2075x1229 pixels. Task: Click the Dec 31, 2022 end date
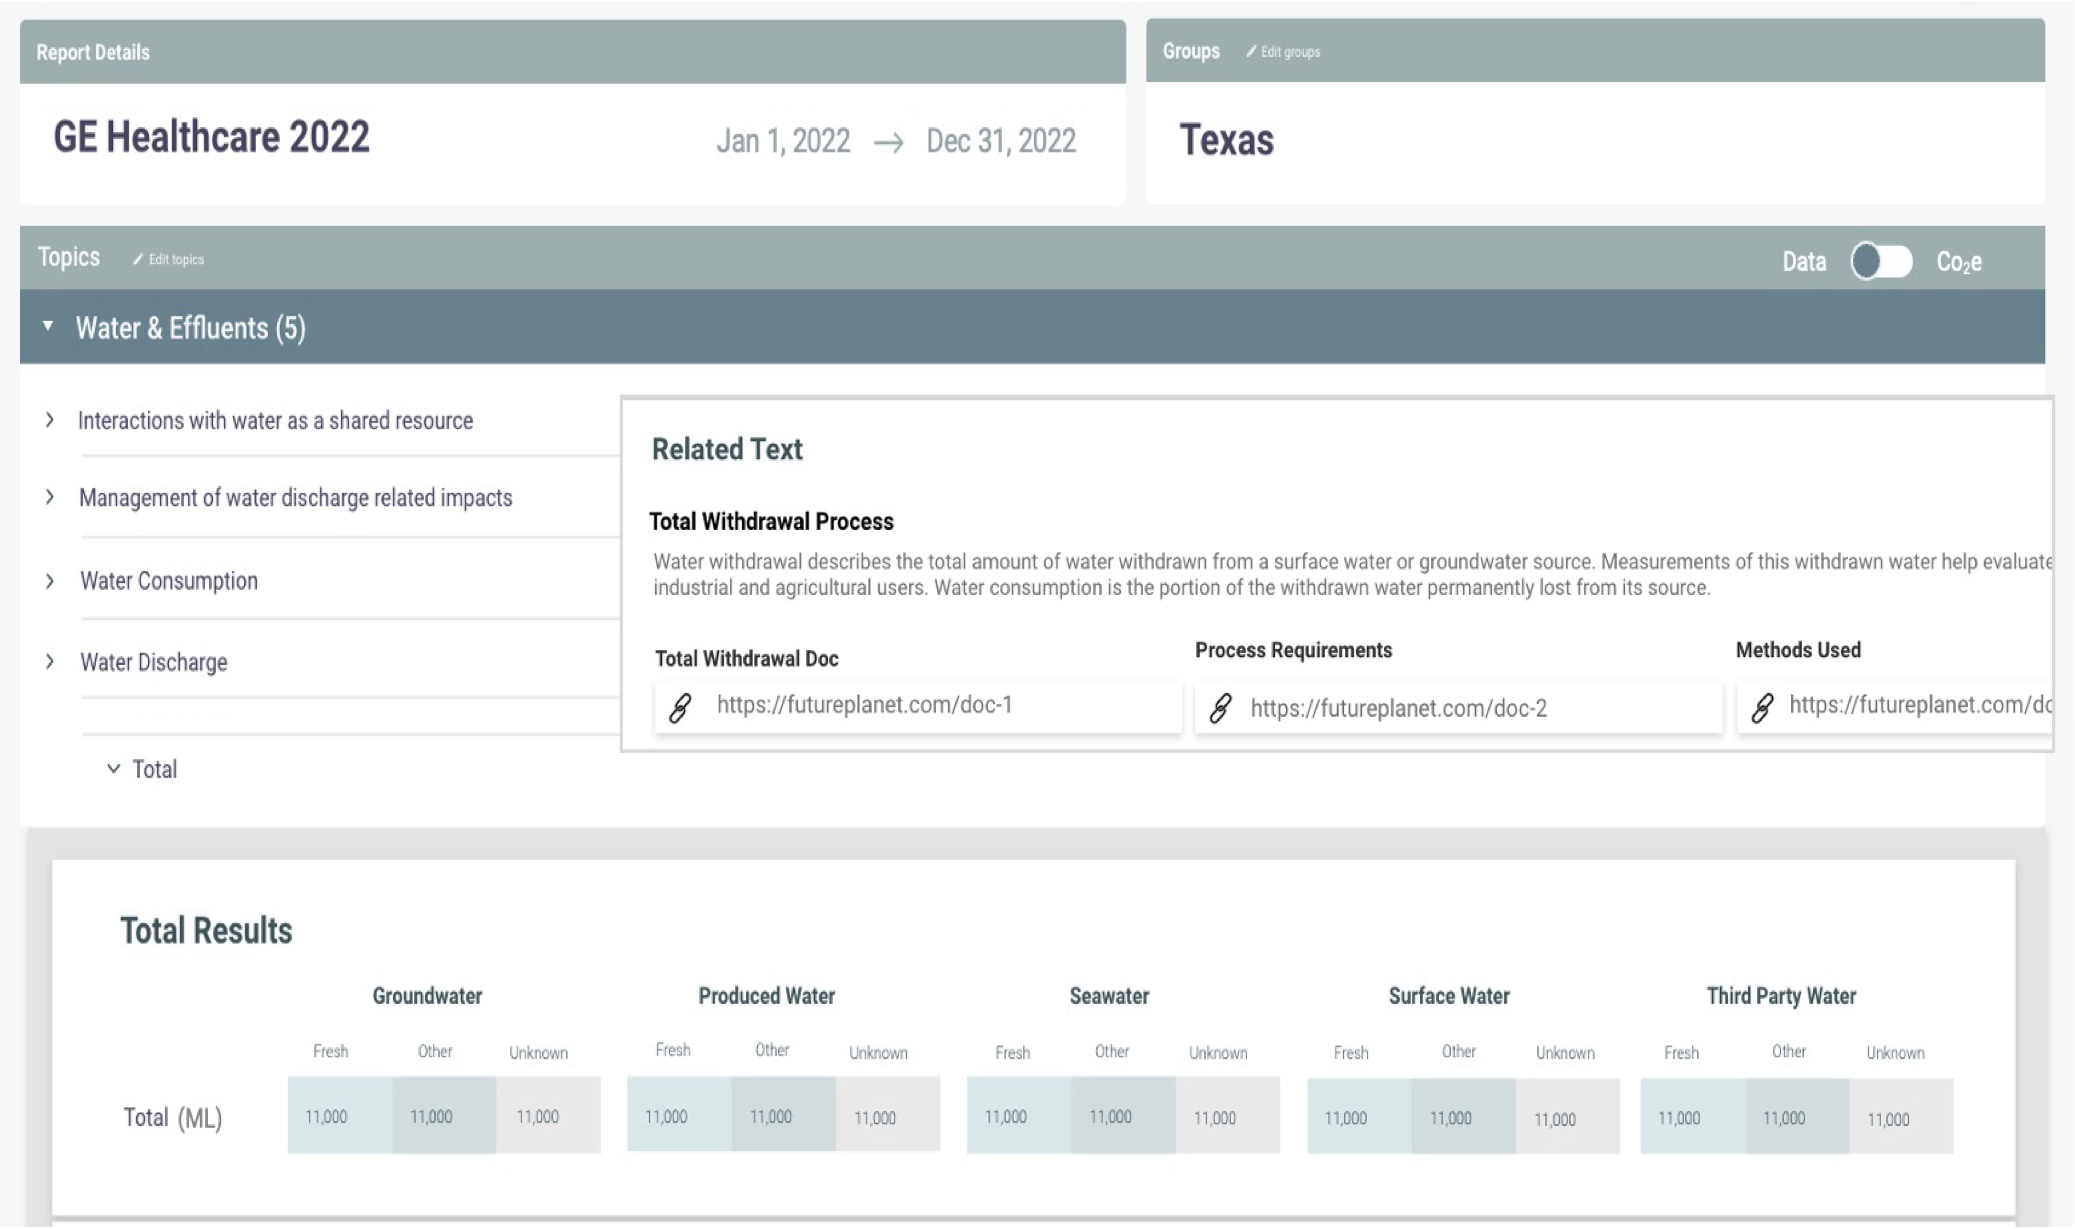click(x=1001, y=141)
